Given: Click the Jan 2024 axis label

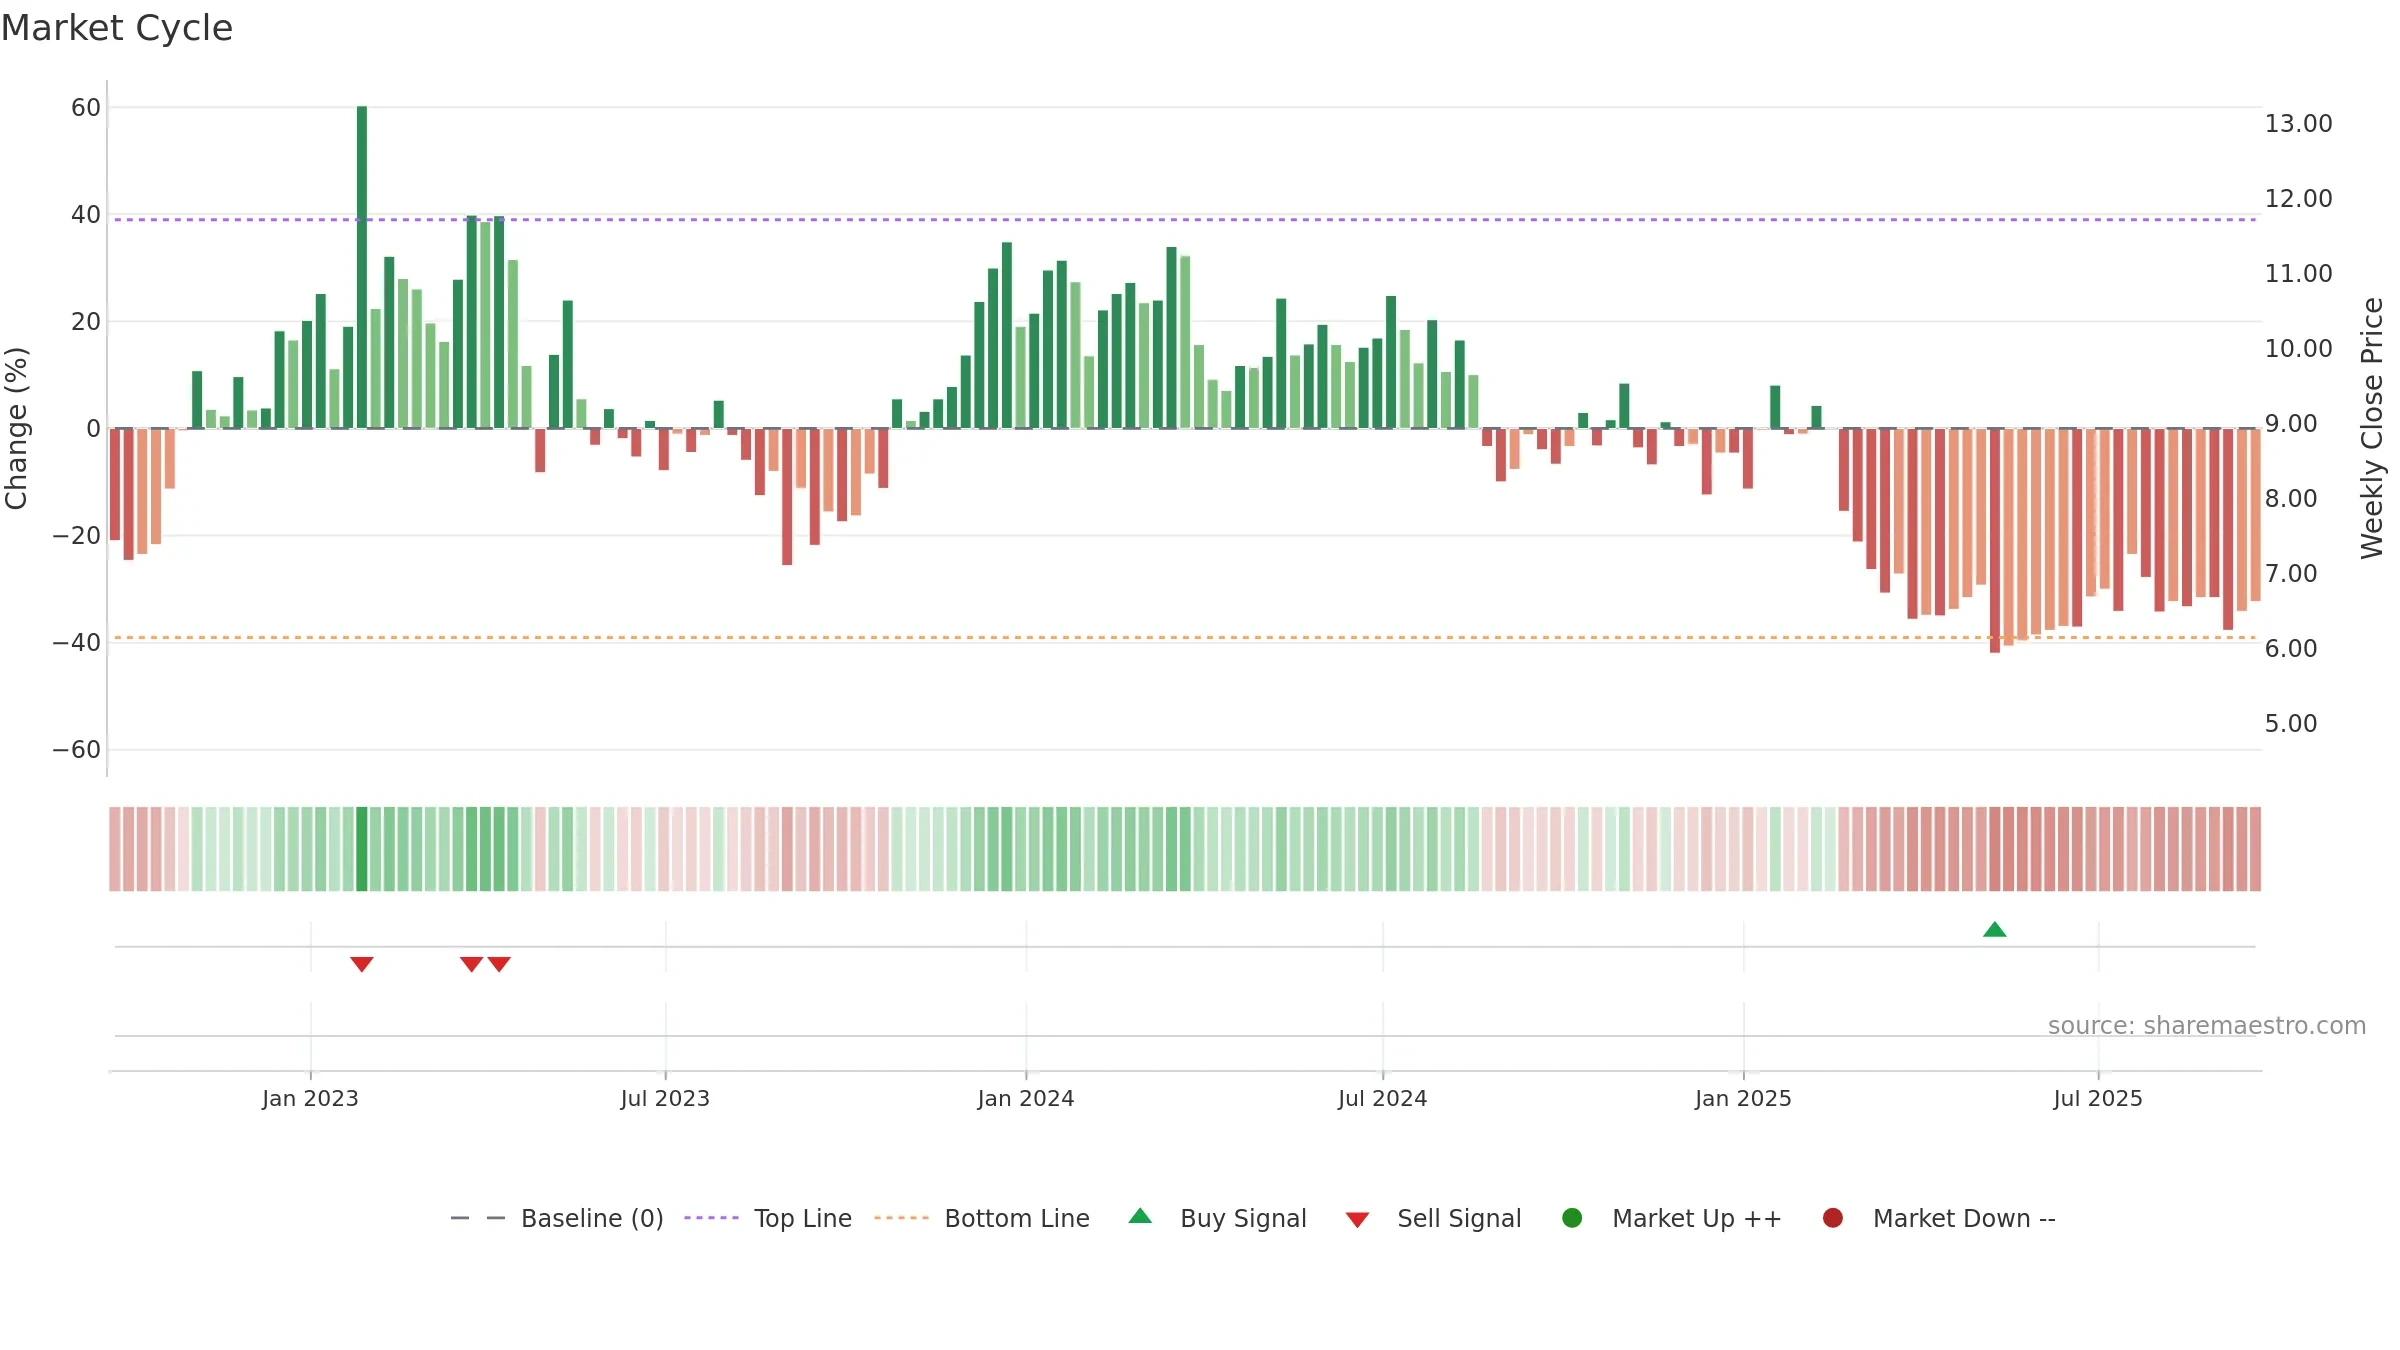Looking at the screenshot, I should (x=1026, y=1098).
